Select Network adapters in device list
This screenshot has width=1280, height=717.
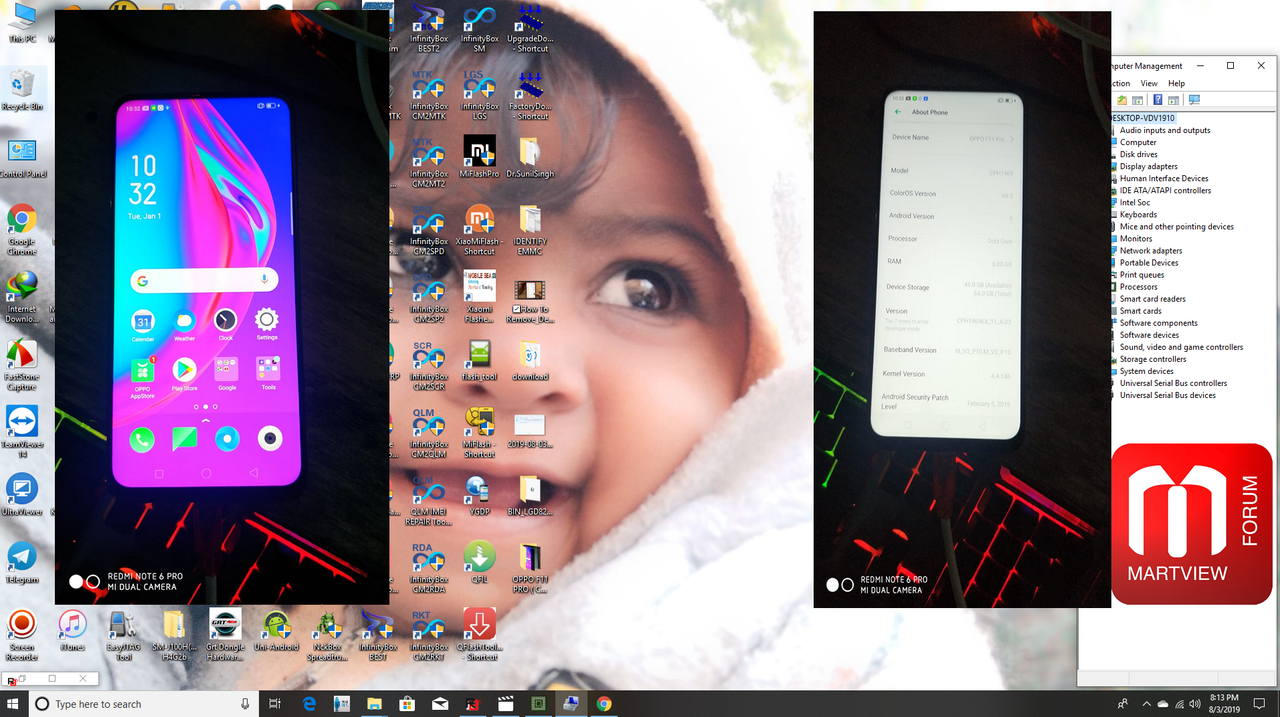pyautogui.click(x=1151, y=251)
